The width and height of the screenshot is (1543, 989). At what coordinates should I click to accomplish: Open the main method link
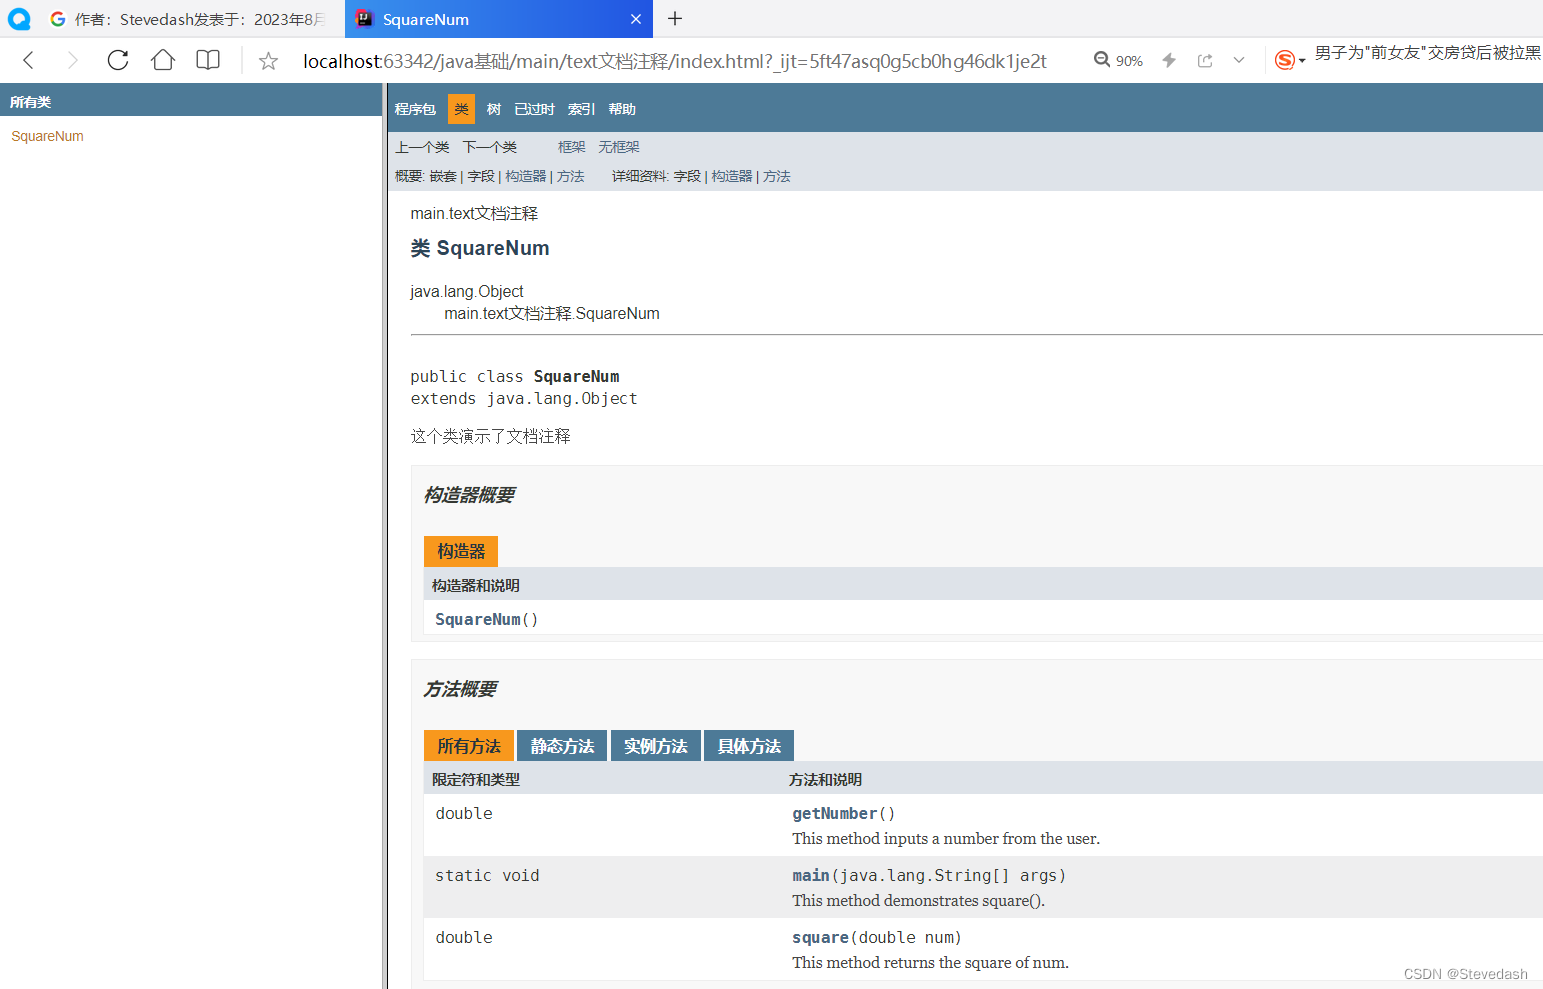(811, 875)
